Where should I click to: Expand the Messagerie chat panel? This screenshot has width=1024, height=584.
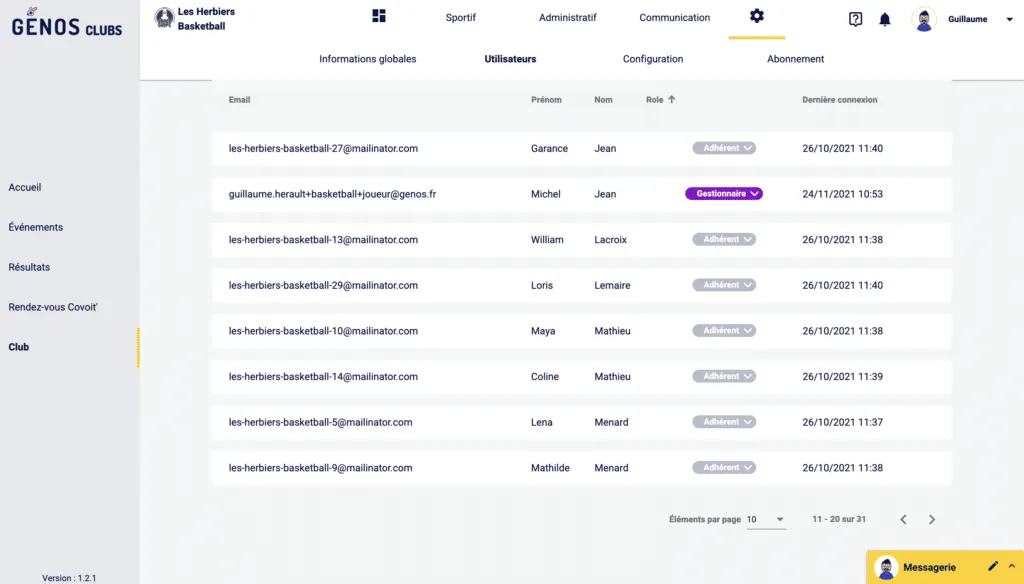[x=1011, y=567]
